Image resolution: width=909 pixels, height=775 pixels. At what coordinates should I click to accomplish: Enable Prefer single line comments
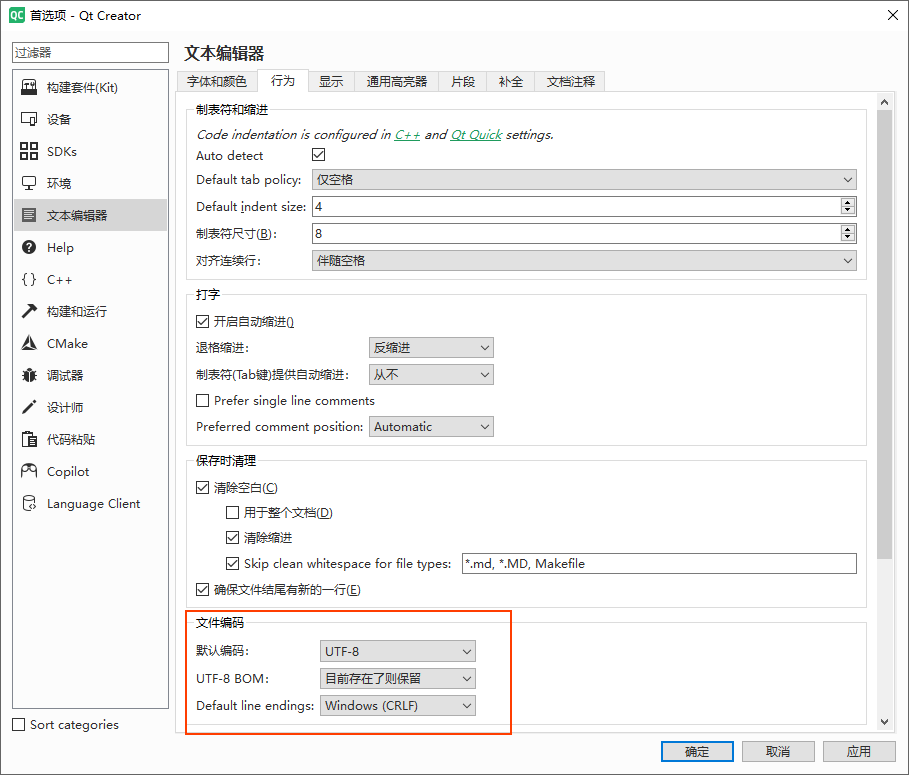203,401
